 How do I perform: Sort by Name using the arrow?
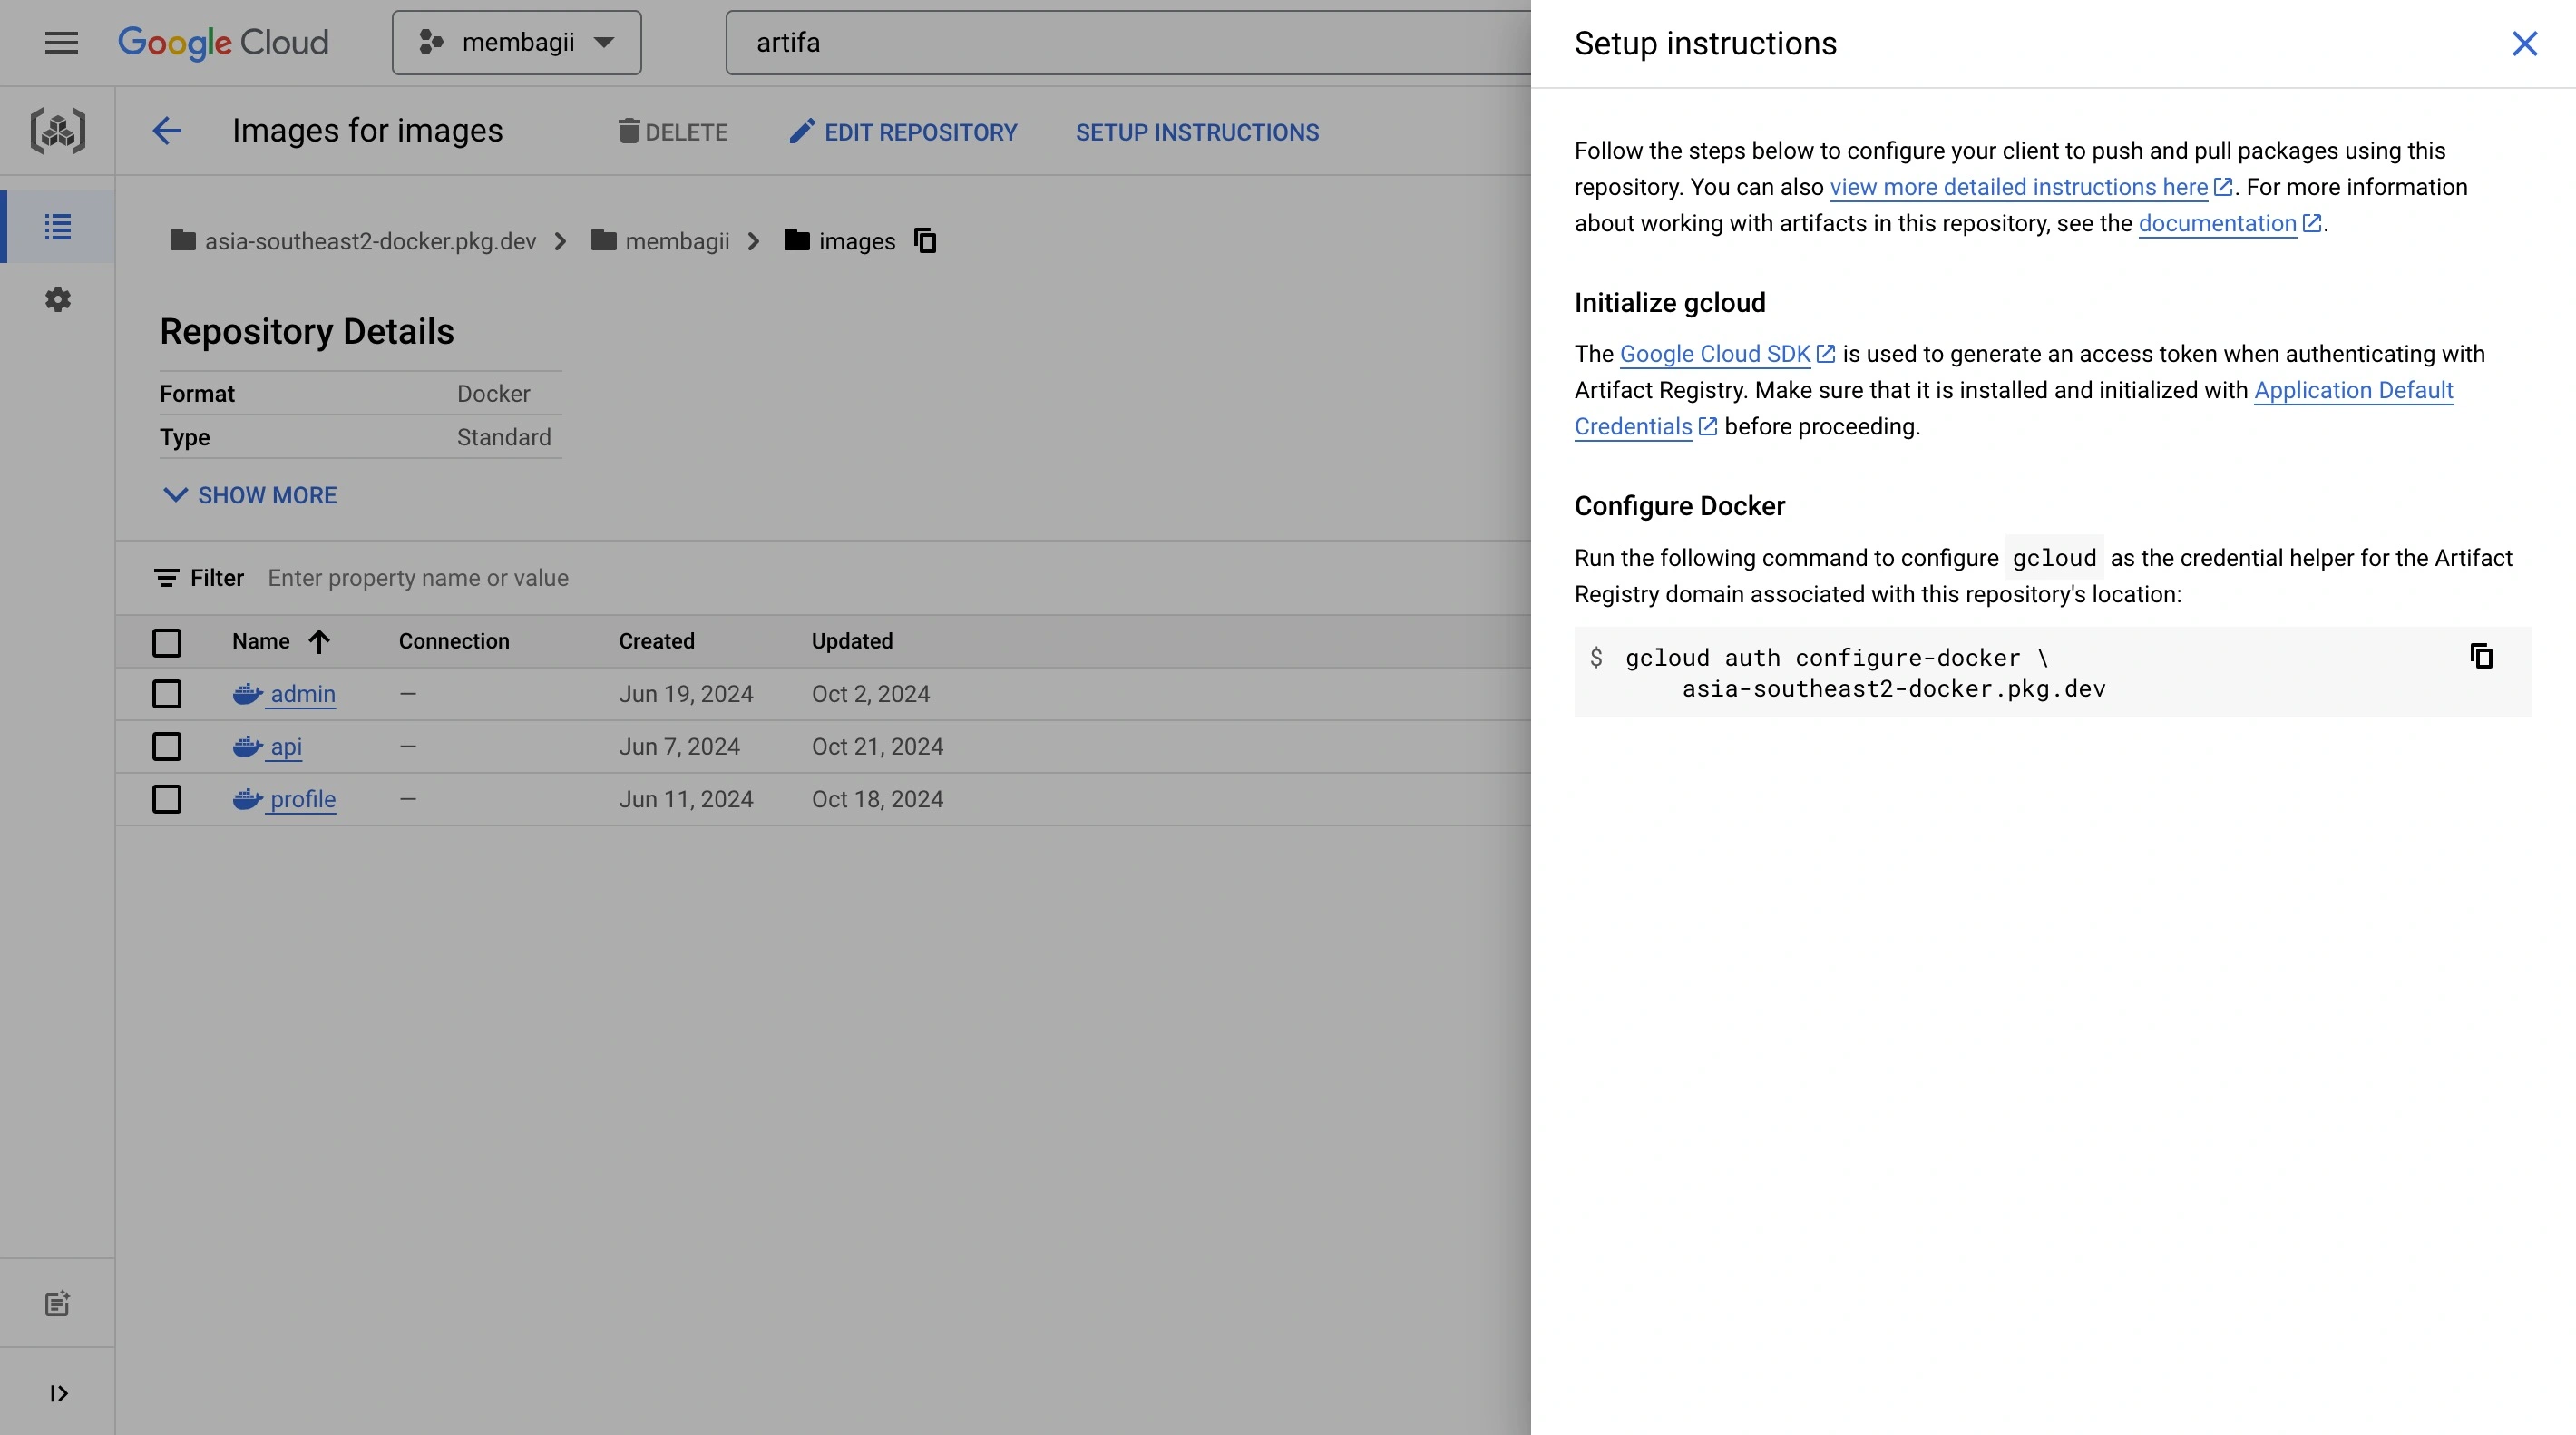pos(319,641)
